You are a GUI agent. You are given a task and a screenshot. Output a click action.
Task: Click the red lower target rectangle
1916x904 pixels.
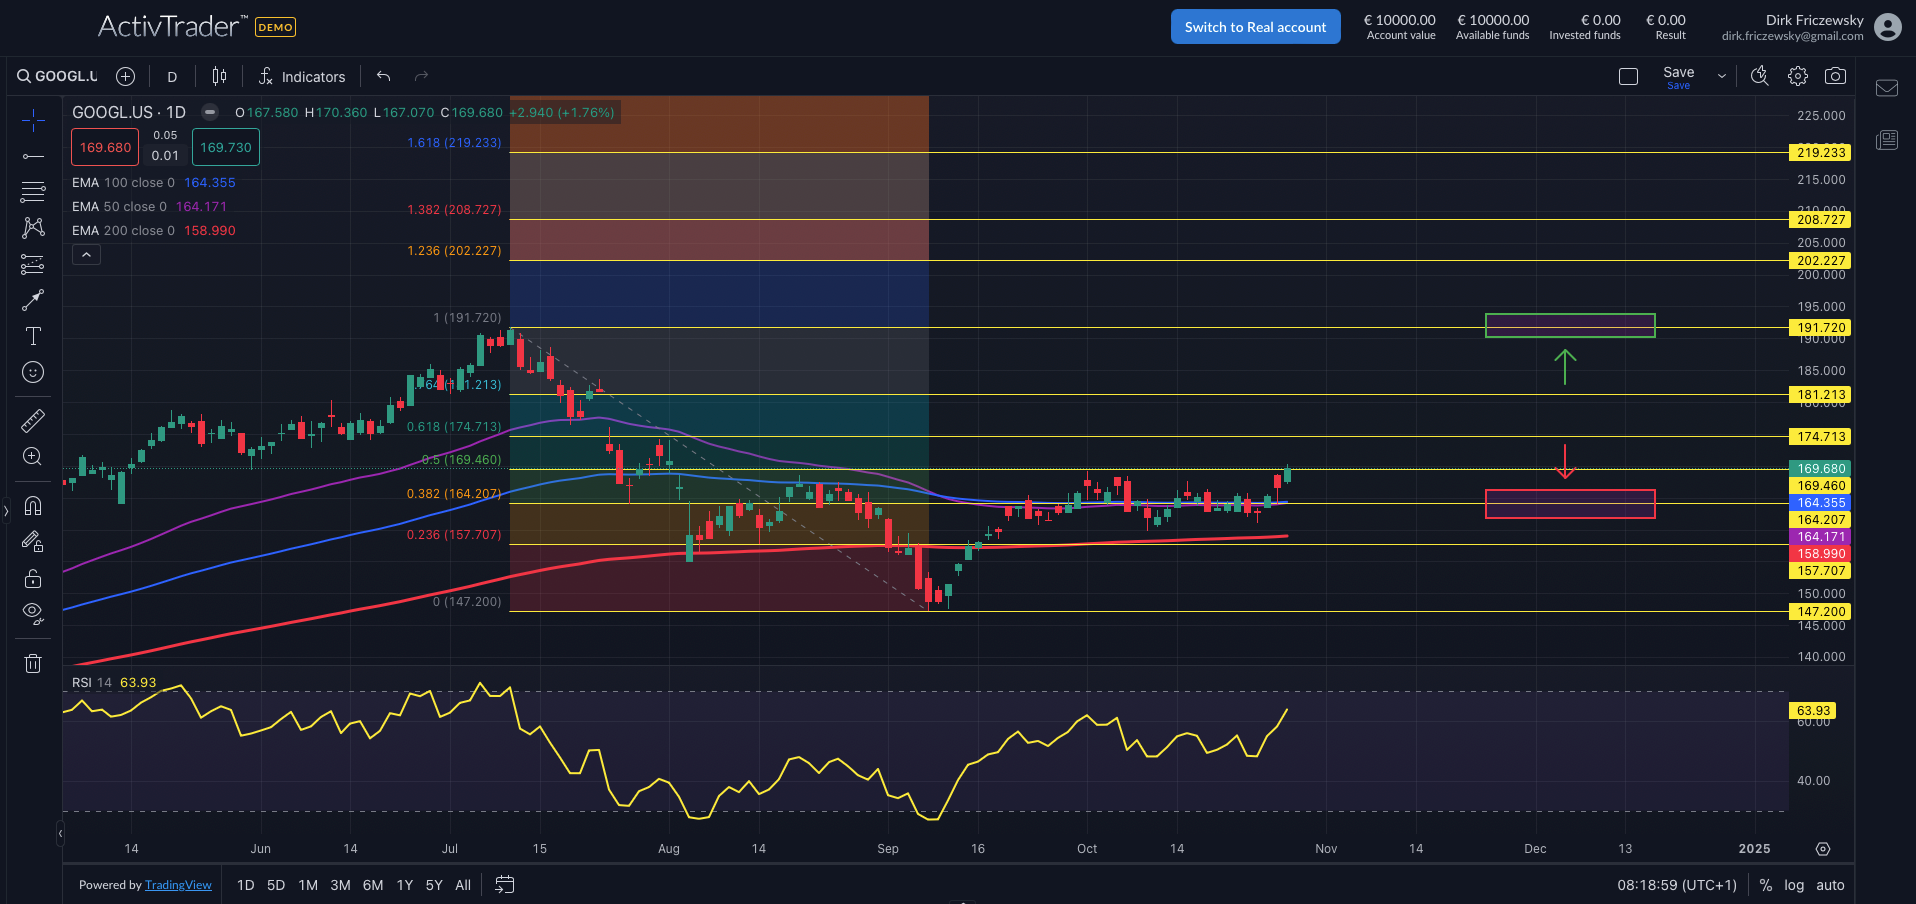tap(1569, 504)
